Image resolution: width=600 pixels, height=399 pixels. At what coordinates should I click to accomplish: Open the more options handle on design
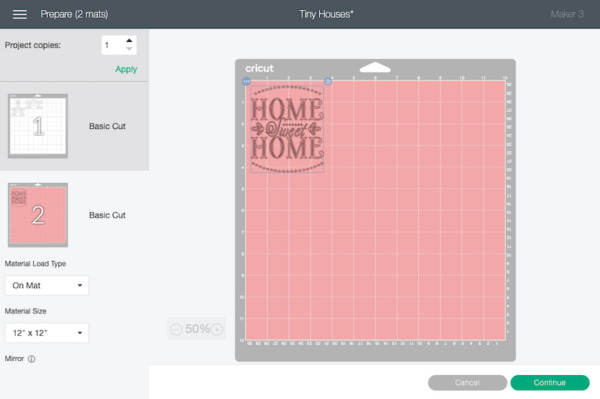coord(246,81)
